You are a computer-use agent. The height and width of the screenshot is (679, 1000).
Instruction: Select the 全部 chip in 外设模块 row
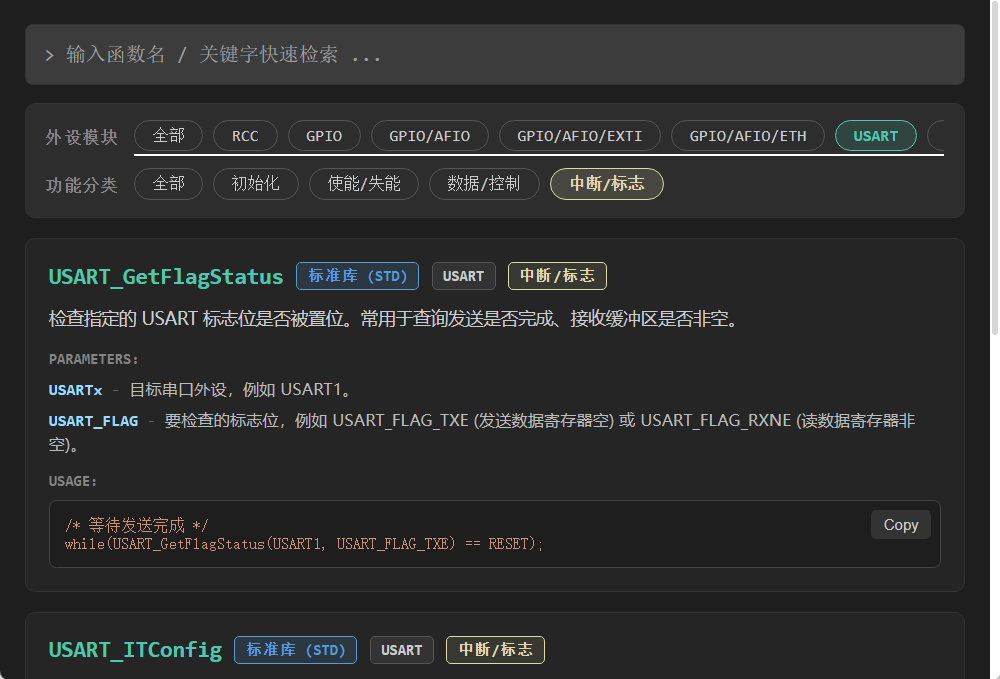(168, 136)
